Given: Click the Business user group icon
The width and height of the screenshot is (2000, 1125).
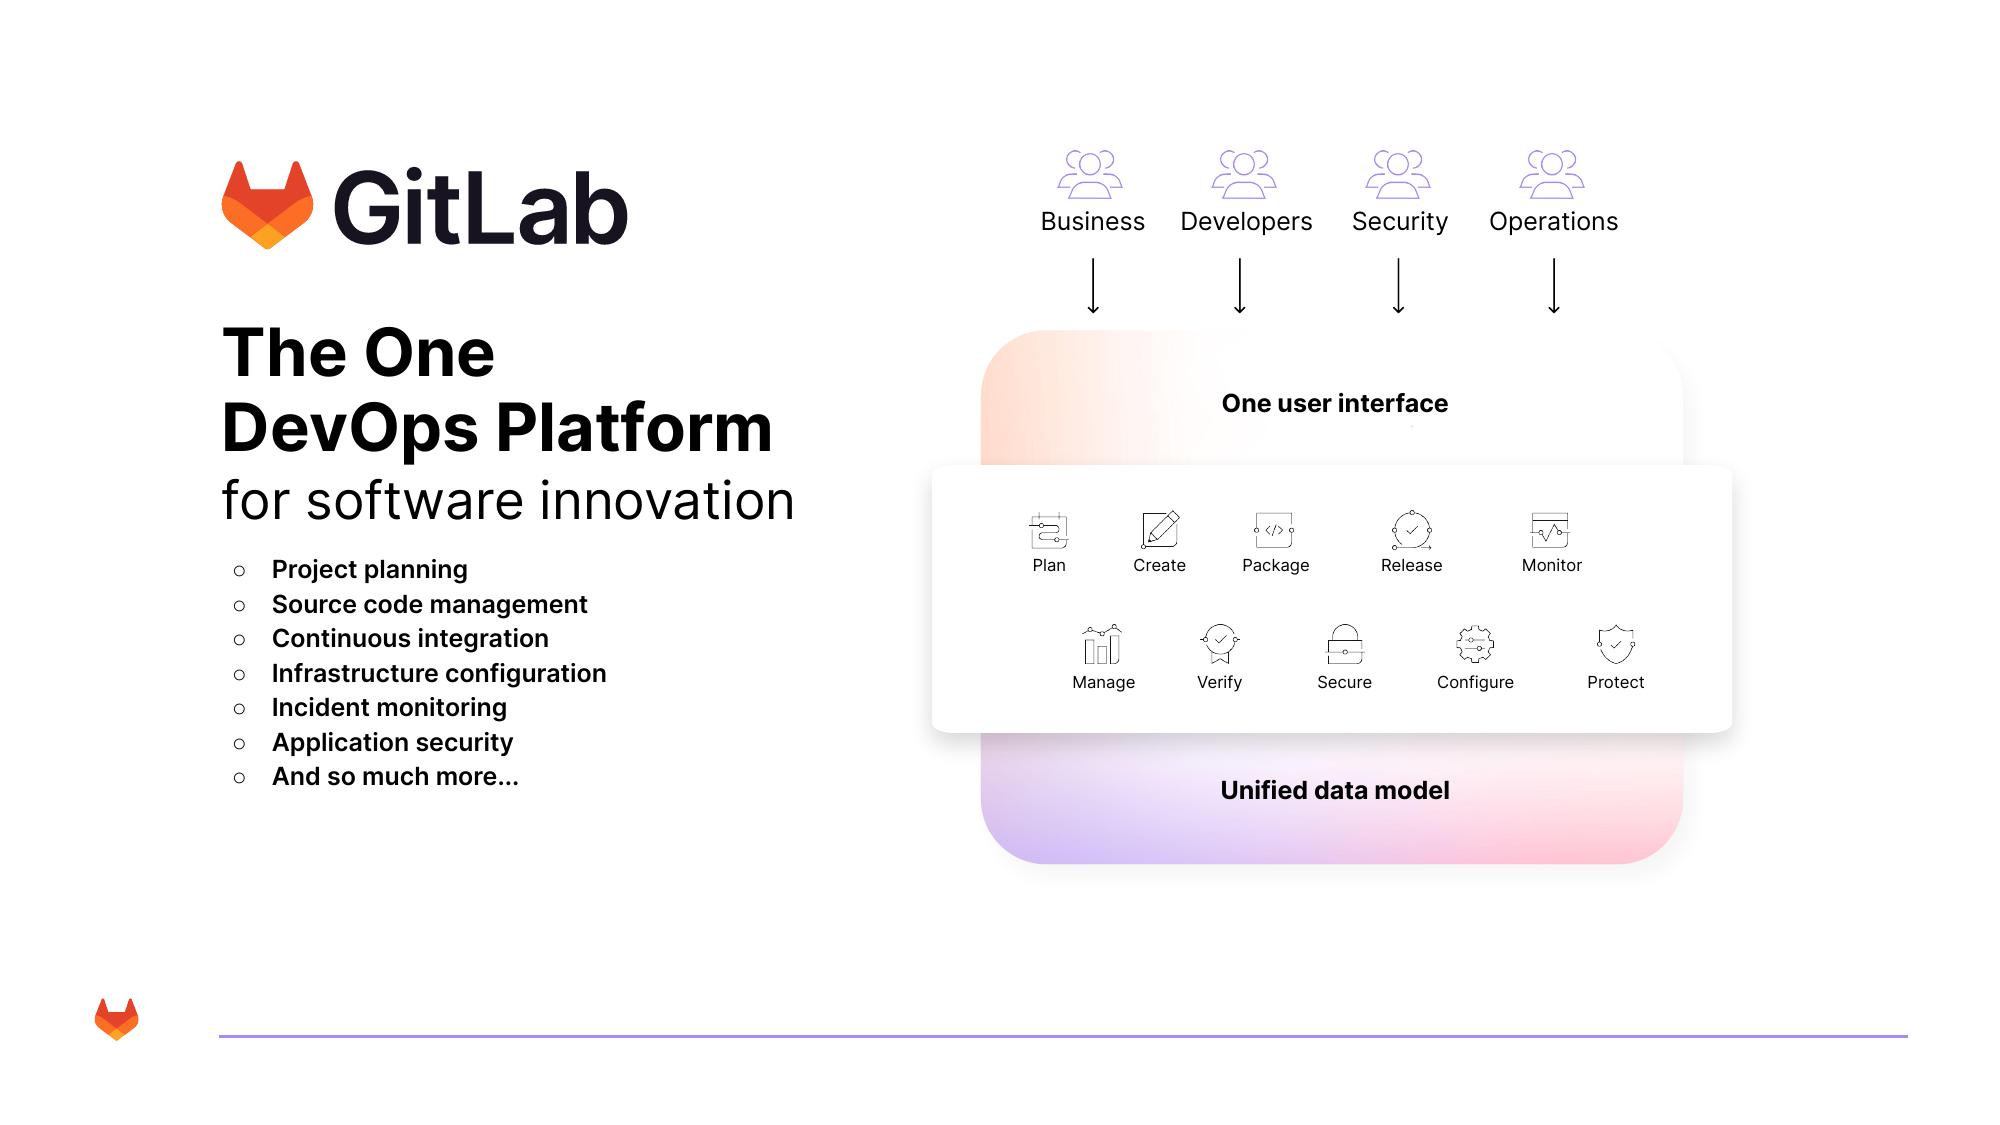Looking at the screenshot, I should (x=1091, y=173).
